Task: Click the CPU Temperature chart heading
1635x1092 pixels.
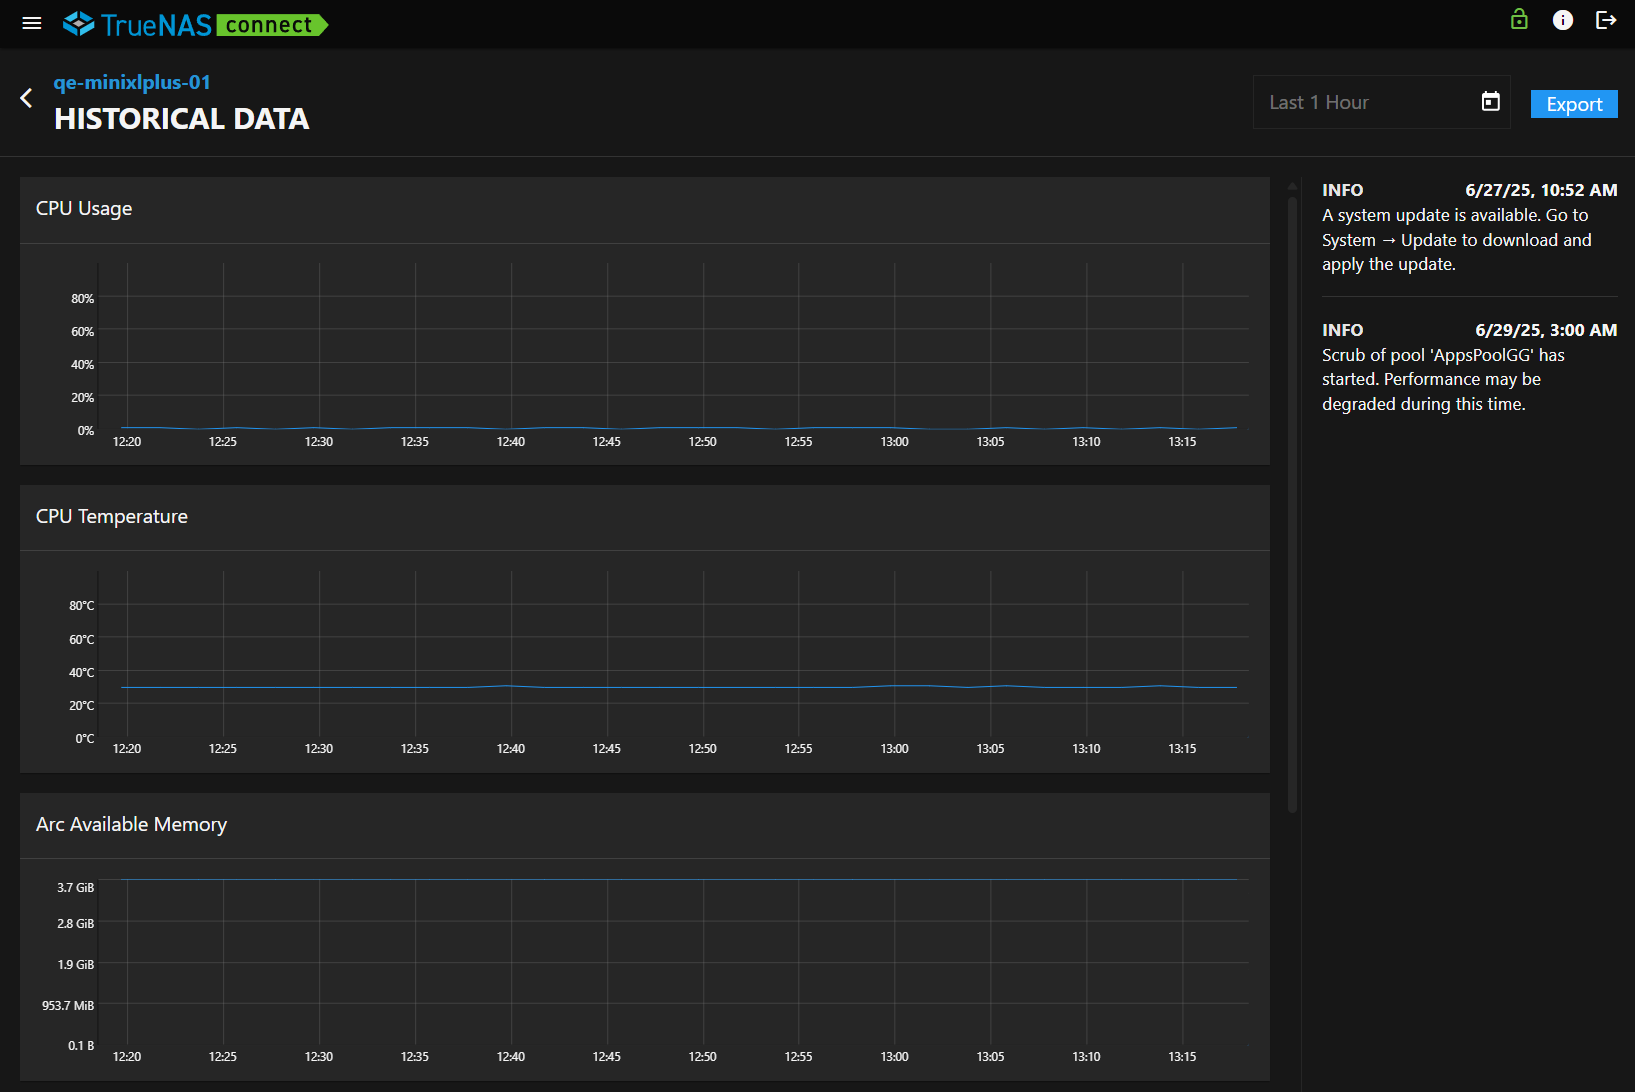Action: coord(112,517)
